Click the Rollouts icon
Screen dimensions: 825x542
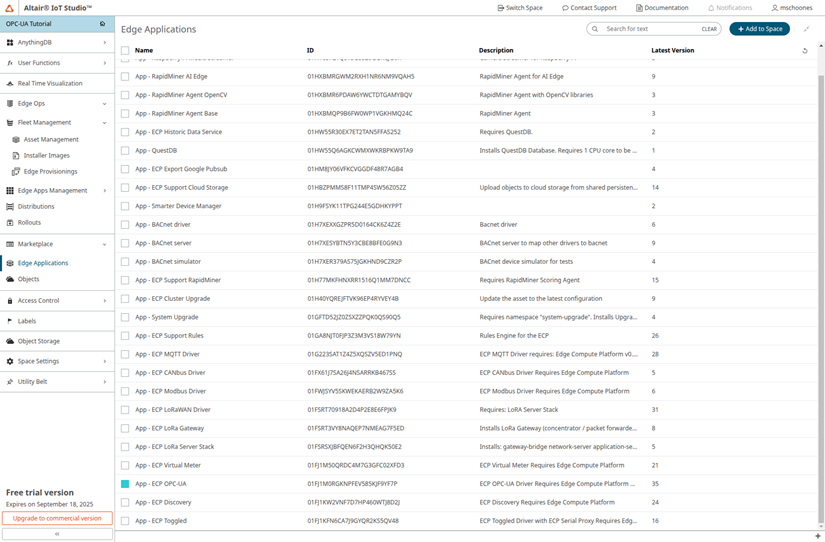[9, 223]
